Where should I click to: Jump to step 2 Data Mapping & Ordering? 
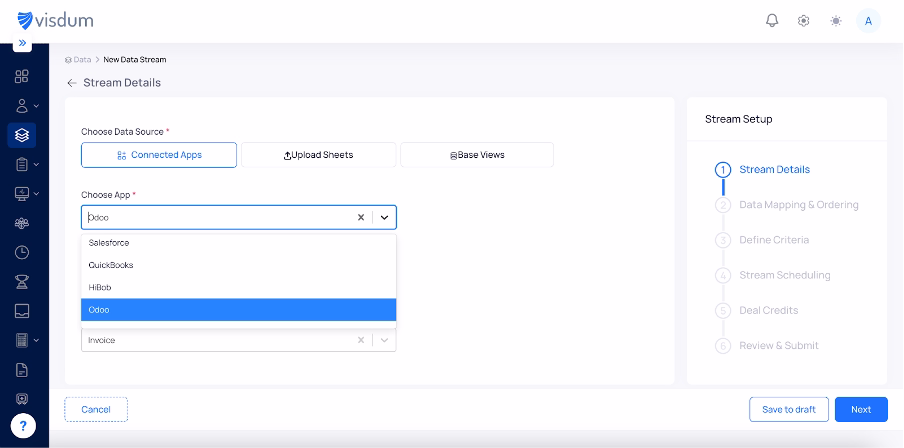coord(787,205)
